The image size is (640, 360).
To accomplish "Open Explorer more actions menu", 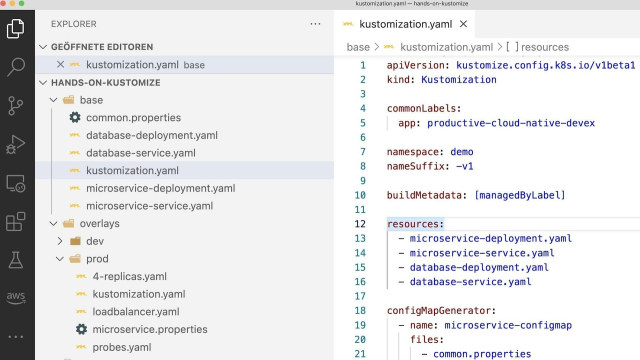I will (x=315, y=24).
